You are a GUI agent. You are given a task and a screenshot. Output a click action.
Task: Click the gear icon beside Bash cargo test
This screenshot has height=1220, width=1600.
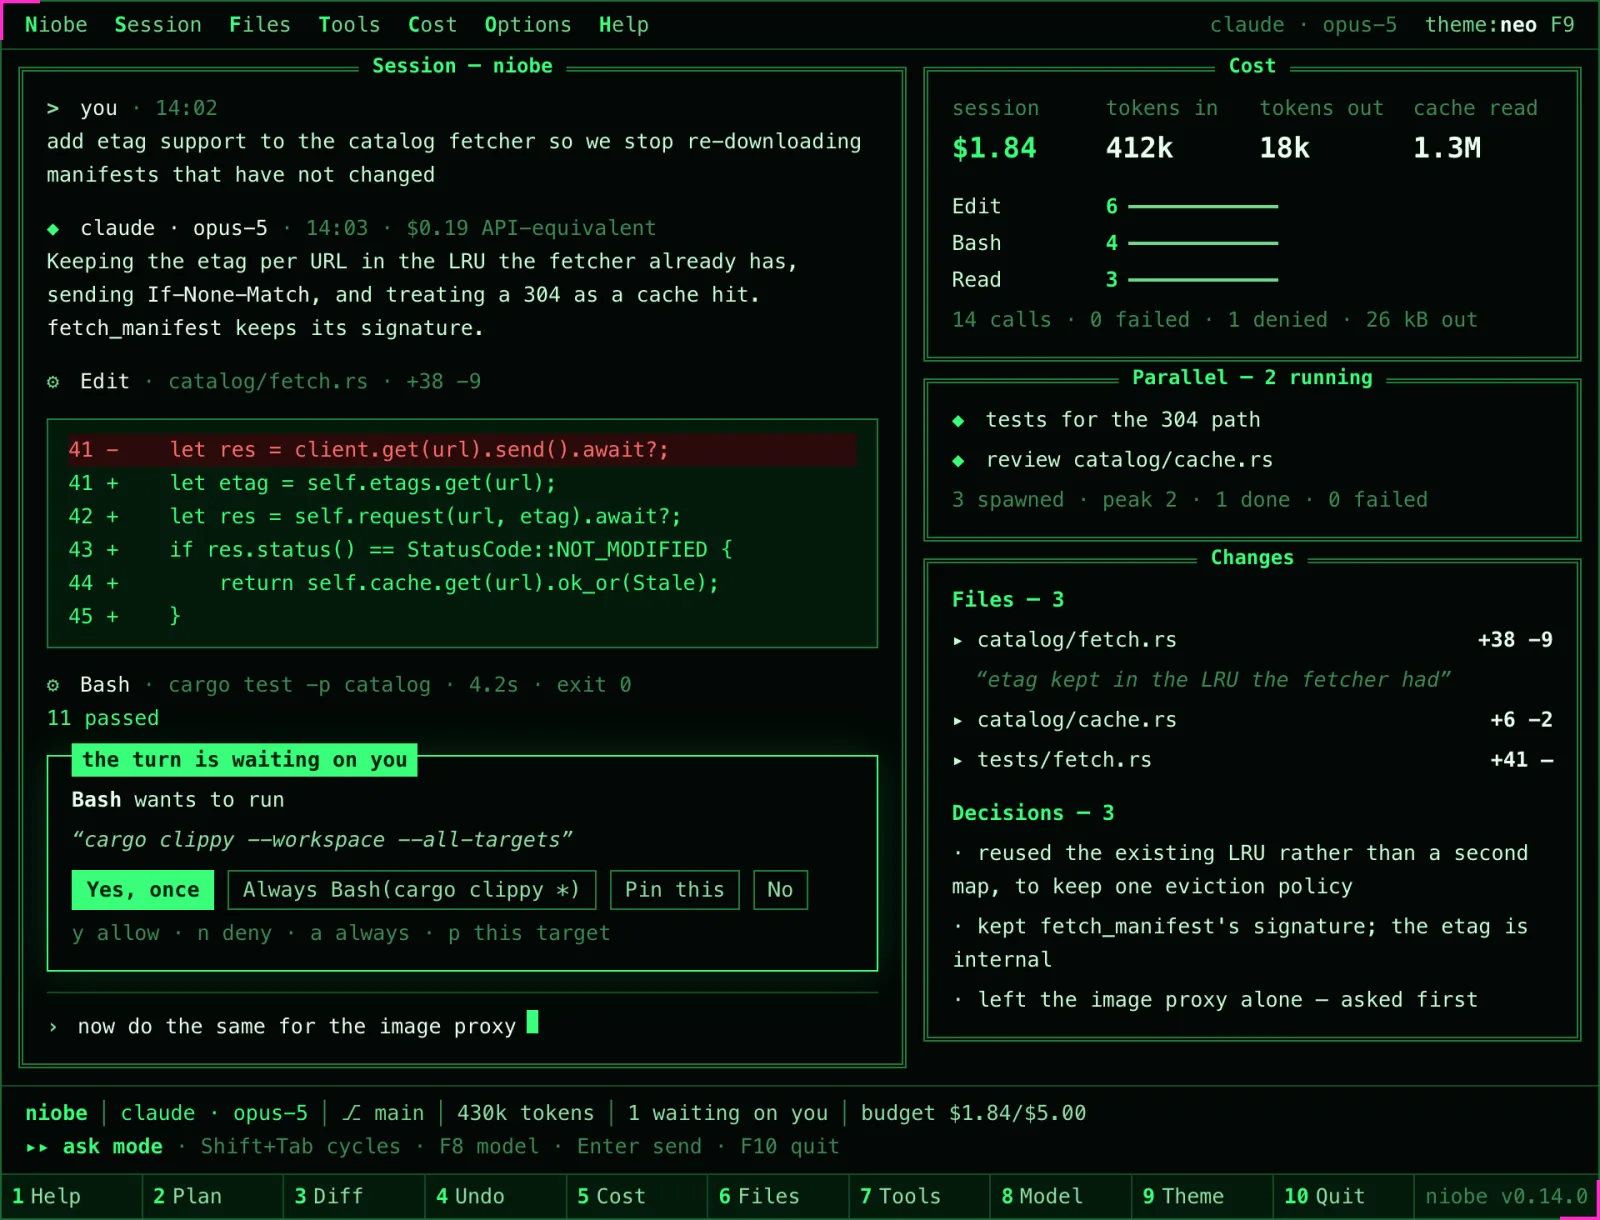pos(53,685)
